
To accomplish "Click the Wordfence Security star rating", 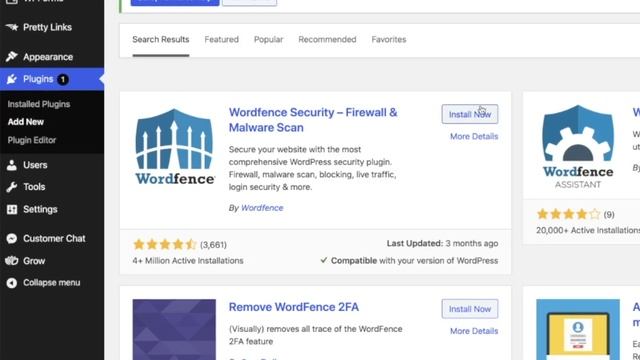I will (x=165, y=244).
